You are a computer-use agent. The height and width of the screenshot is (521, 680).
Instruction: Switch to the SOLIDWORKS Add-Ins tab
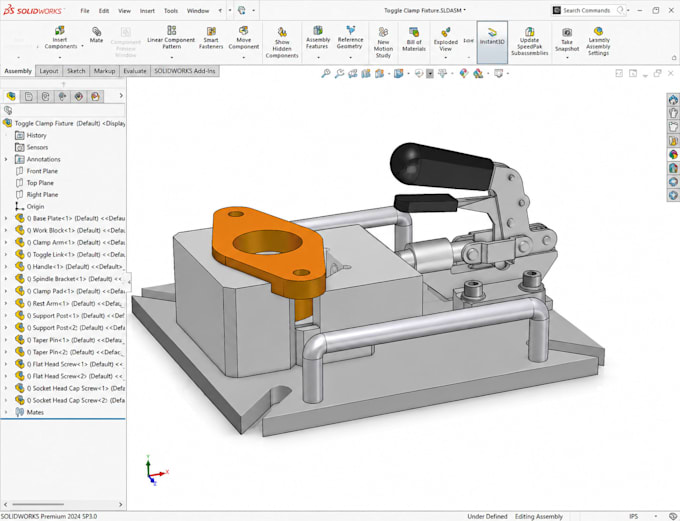click(x=185, y=71)
